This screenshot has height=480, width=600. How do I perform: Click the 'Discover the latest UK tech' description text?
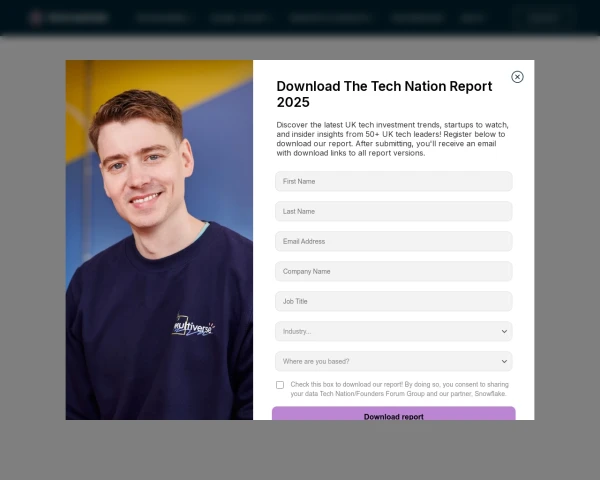tap(392, 139)
